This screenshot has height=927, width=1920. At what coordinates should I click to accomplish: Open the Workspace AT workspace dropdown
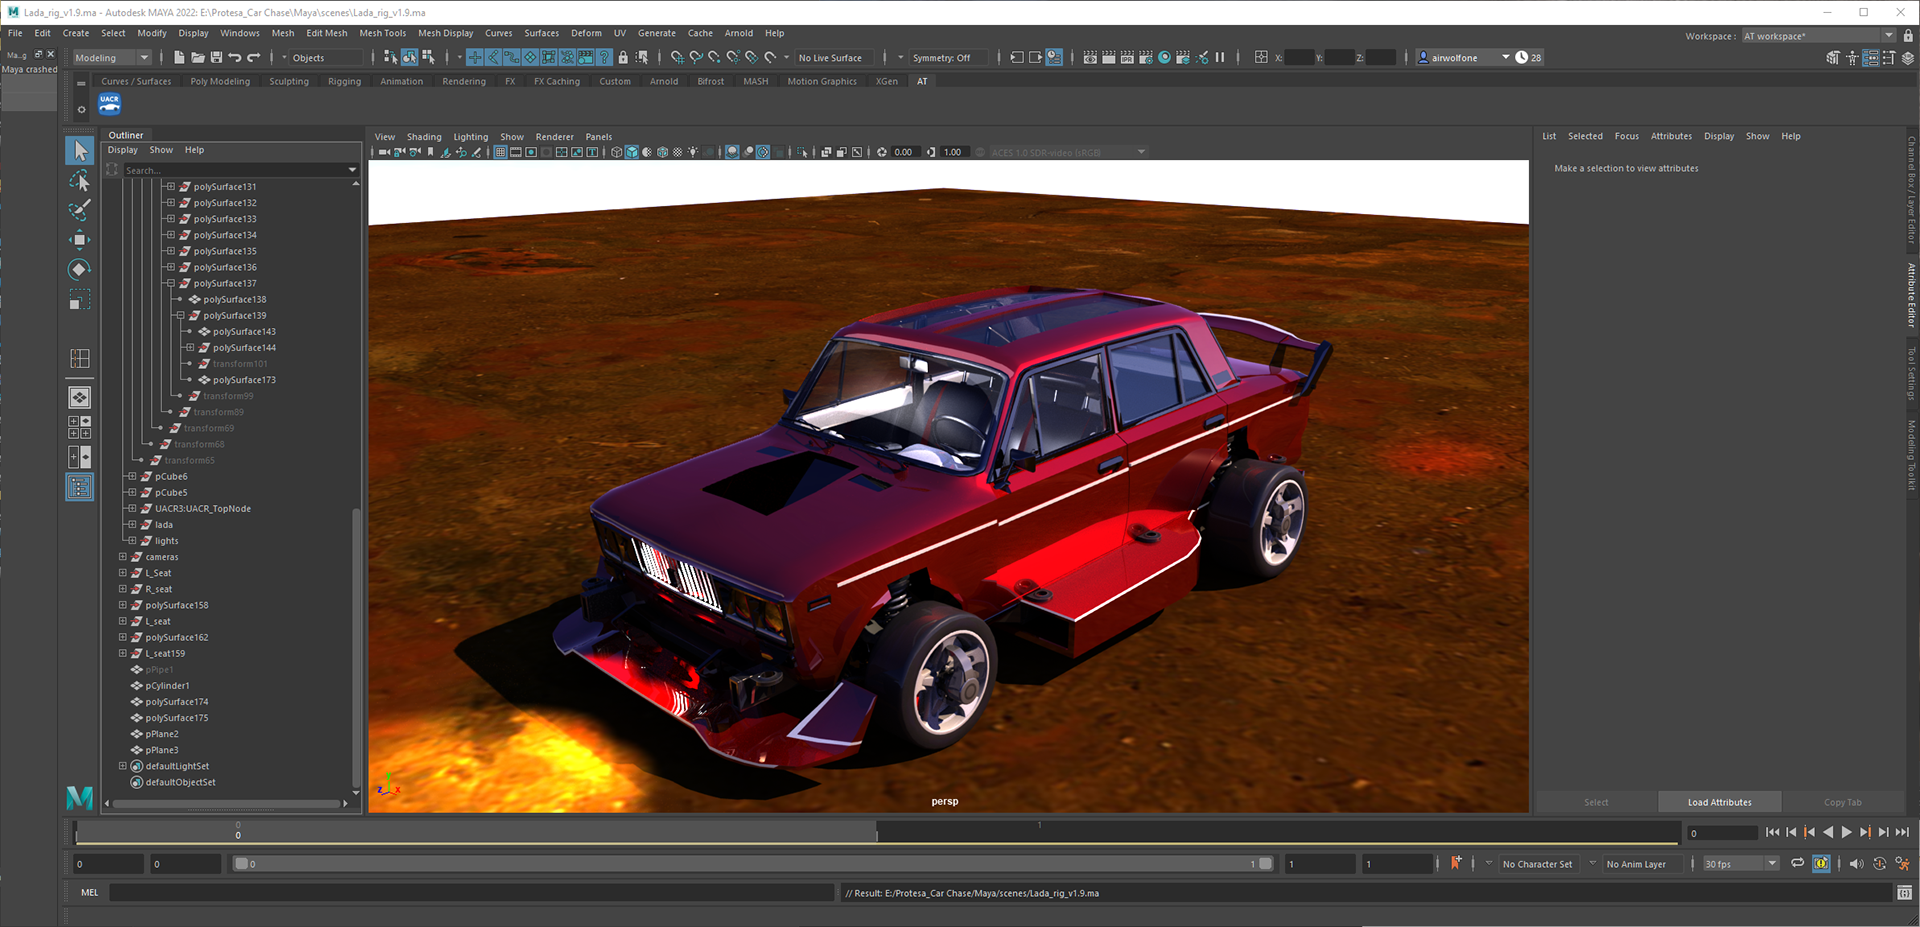[1818, 36]
